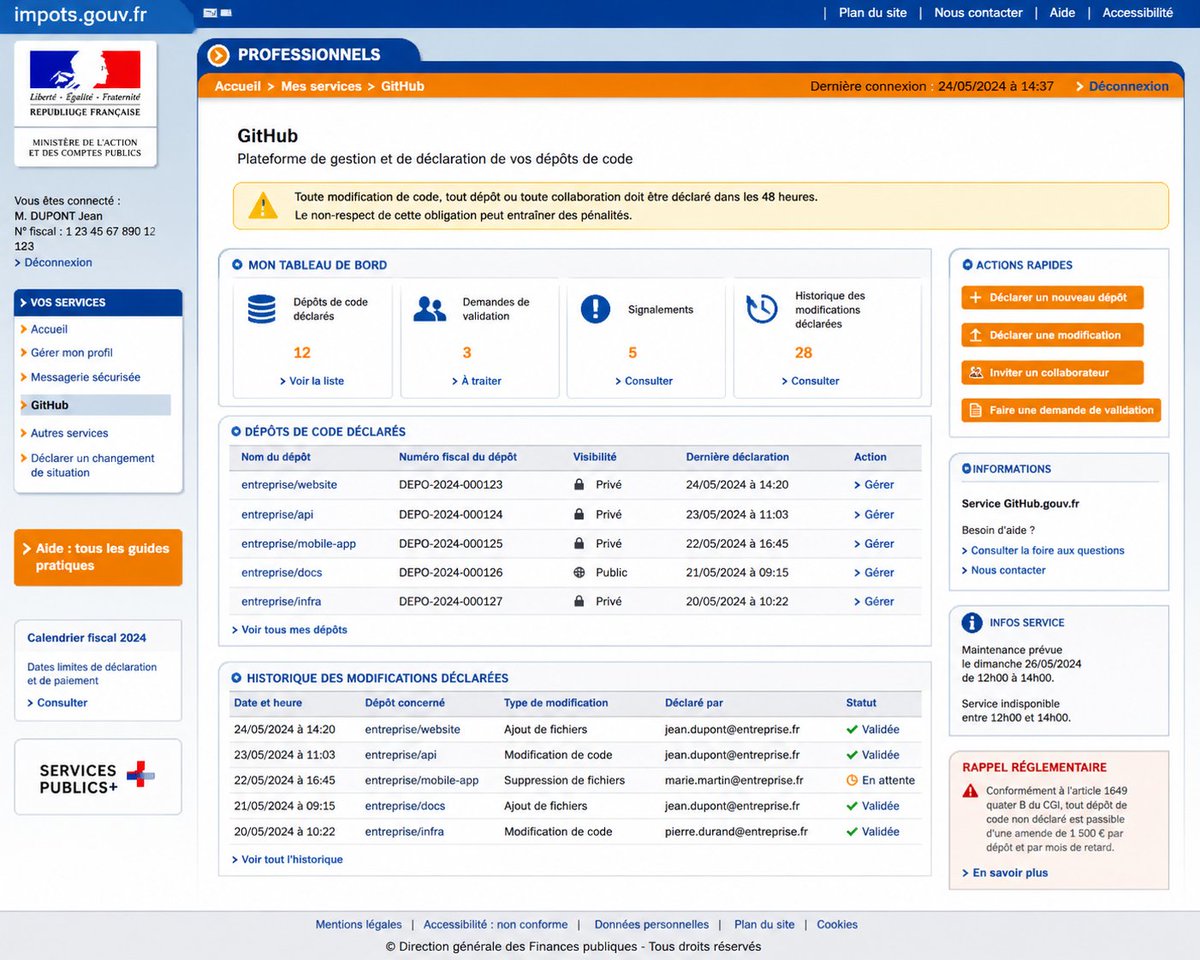1200x960 pixels.
Task: Click the yellow warning triangle in alert banner
Action: click(x=263, y=205)
